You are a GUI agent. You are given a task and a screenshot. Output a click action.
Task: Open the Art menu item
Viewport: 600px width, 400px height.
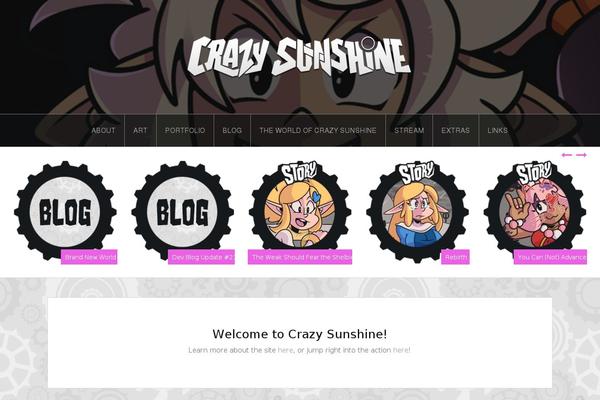click(x=140, y=130)
